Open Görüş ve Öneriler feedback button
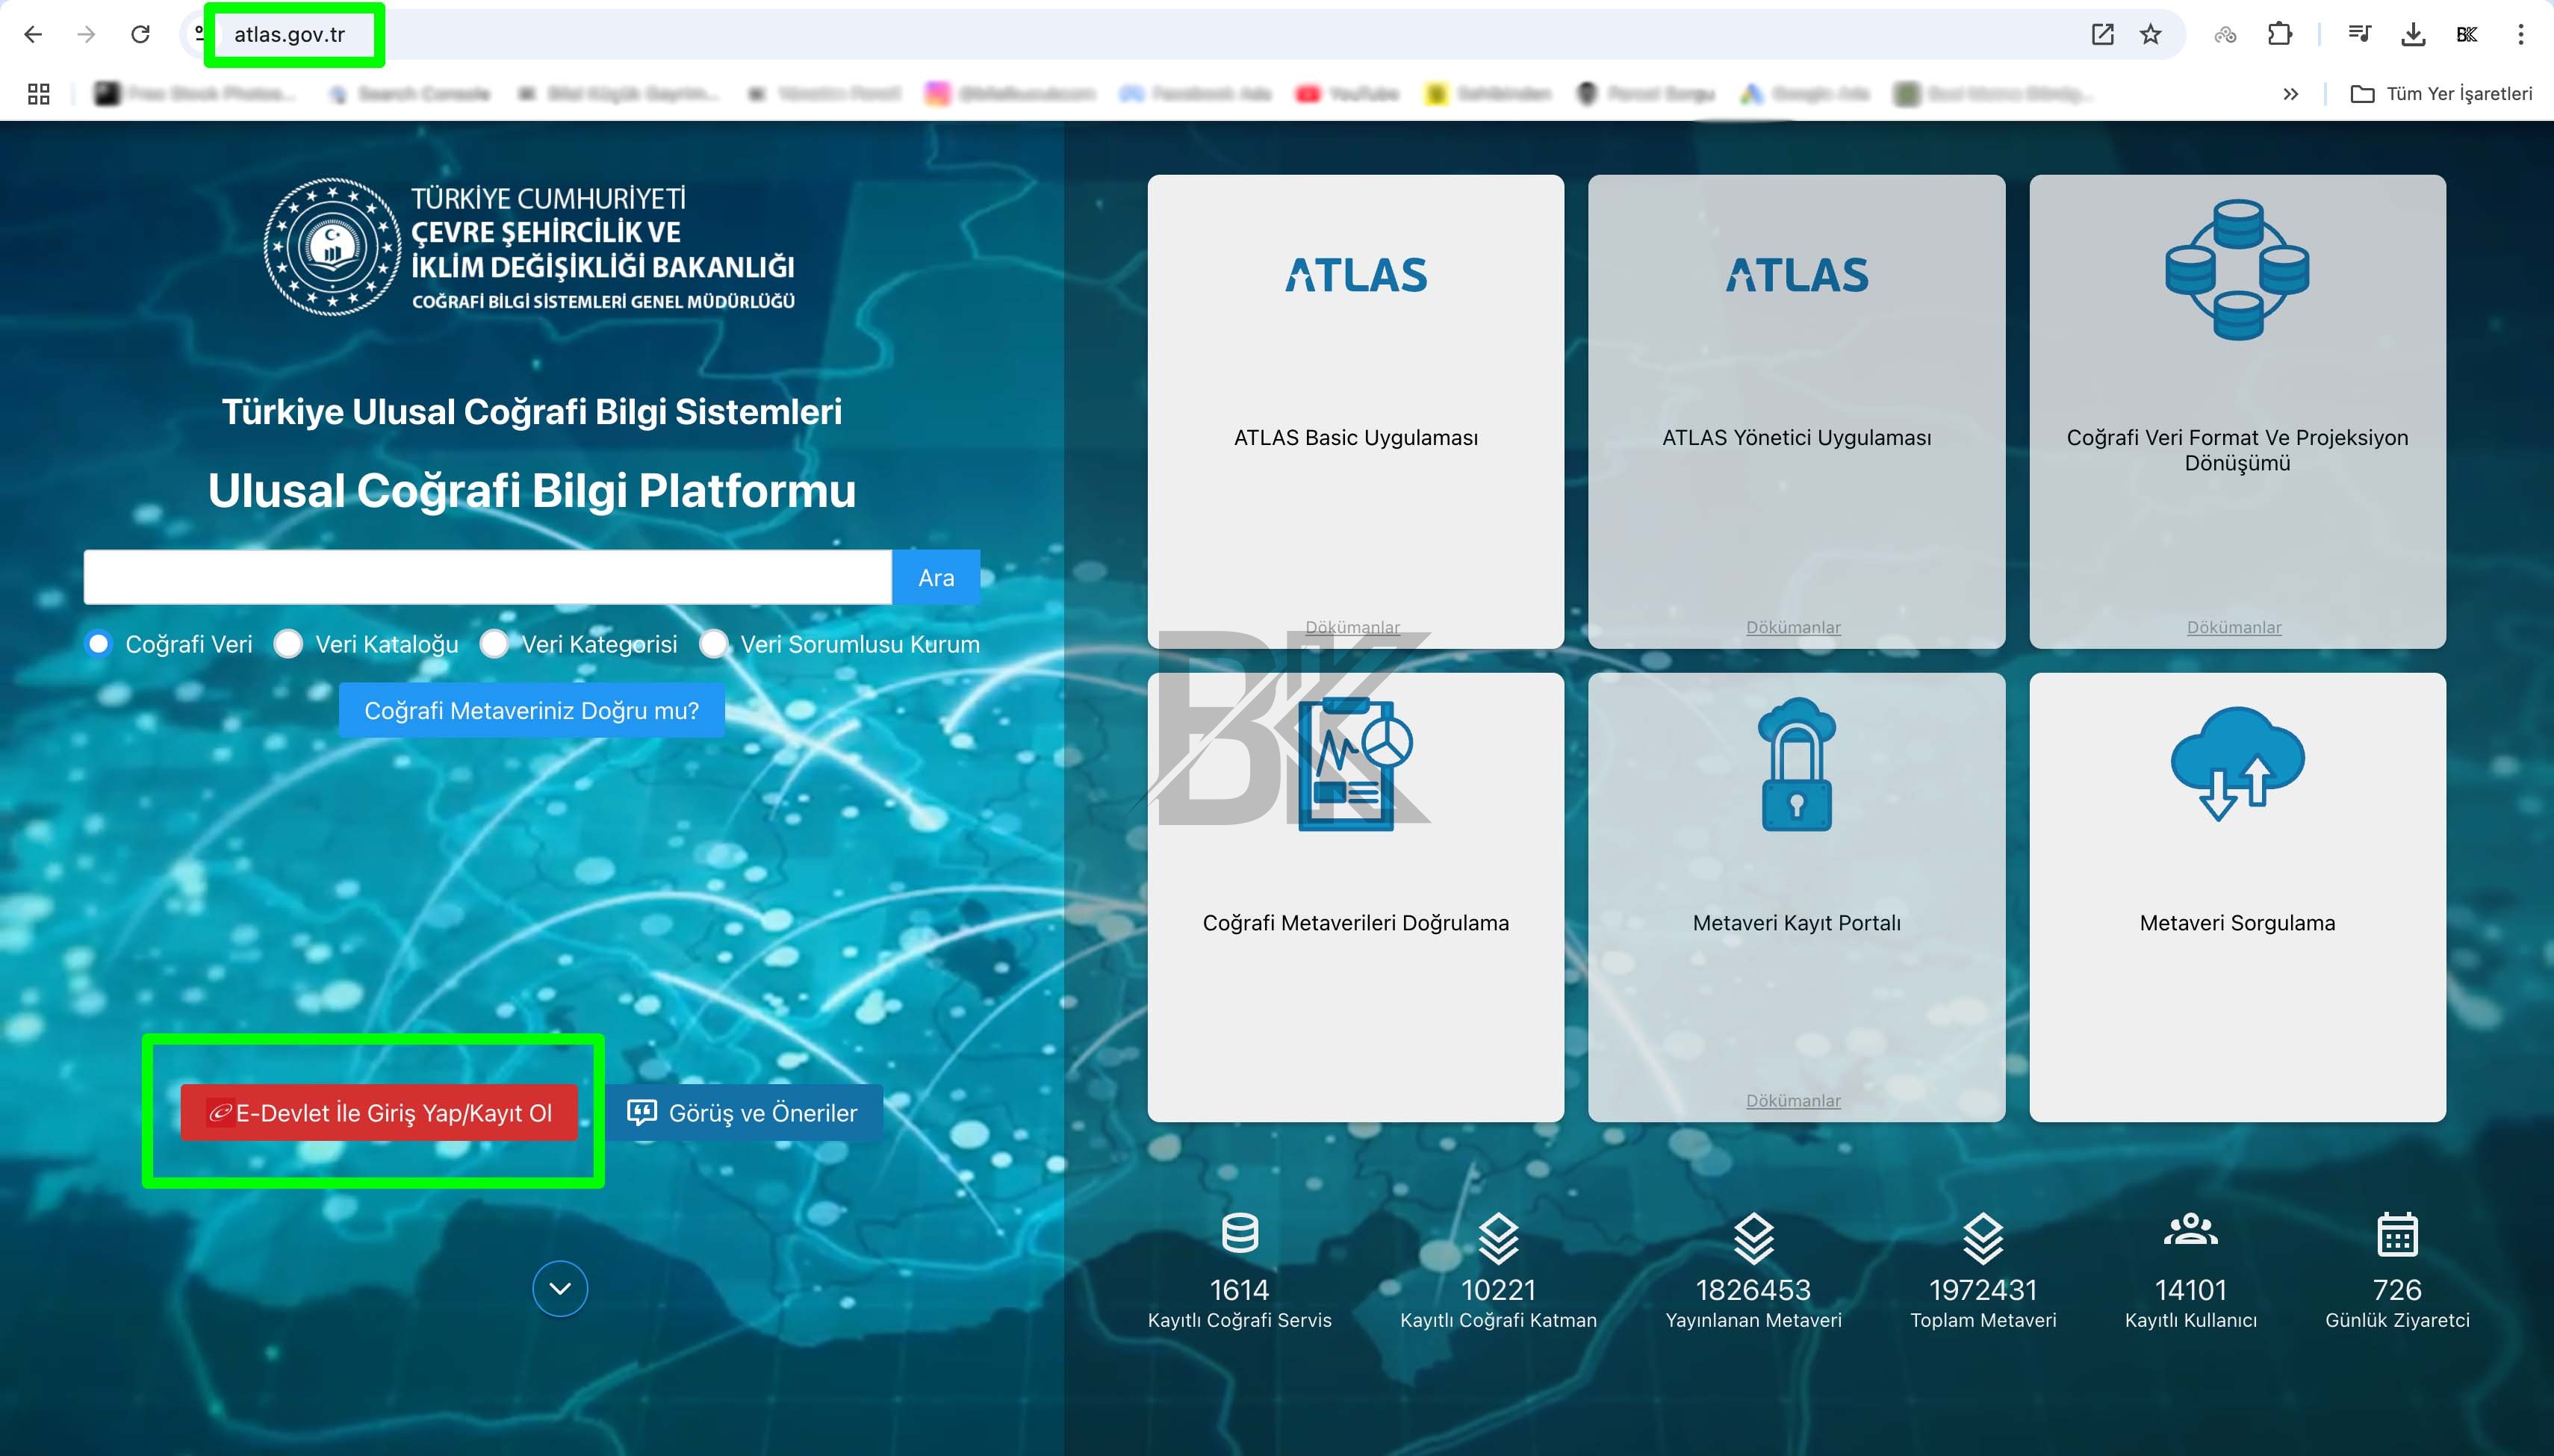2554x1456 pixels. tap(743, 1113)
